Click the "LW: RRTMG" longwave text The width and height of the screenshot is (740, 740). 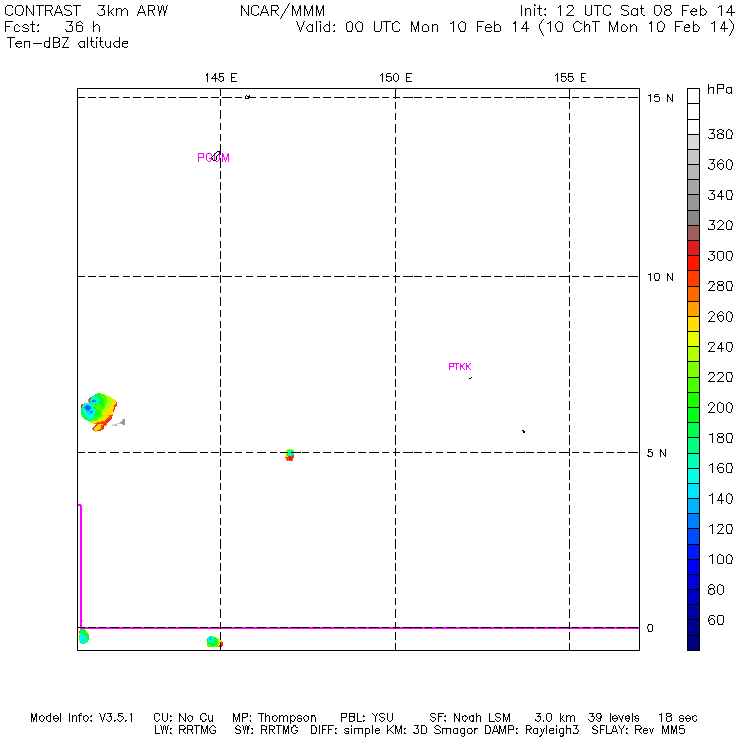pos(185,730)
